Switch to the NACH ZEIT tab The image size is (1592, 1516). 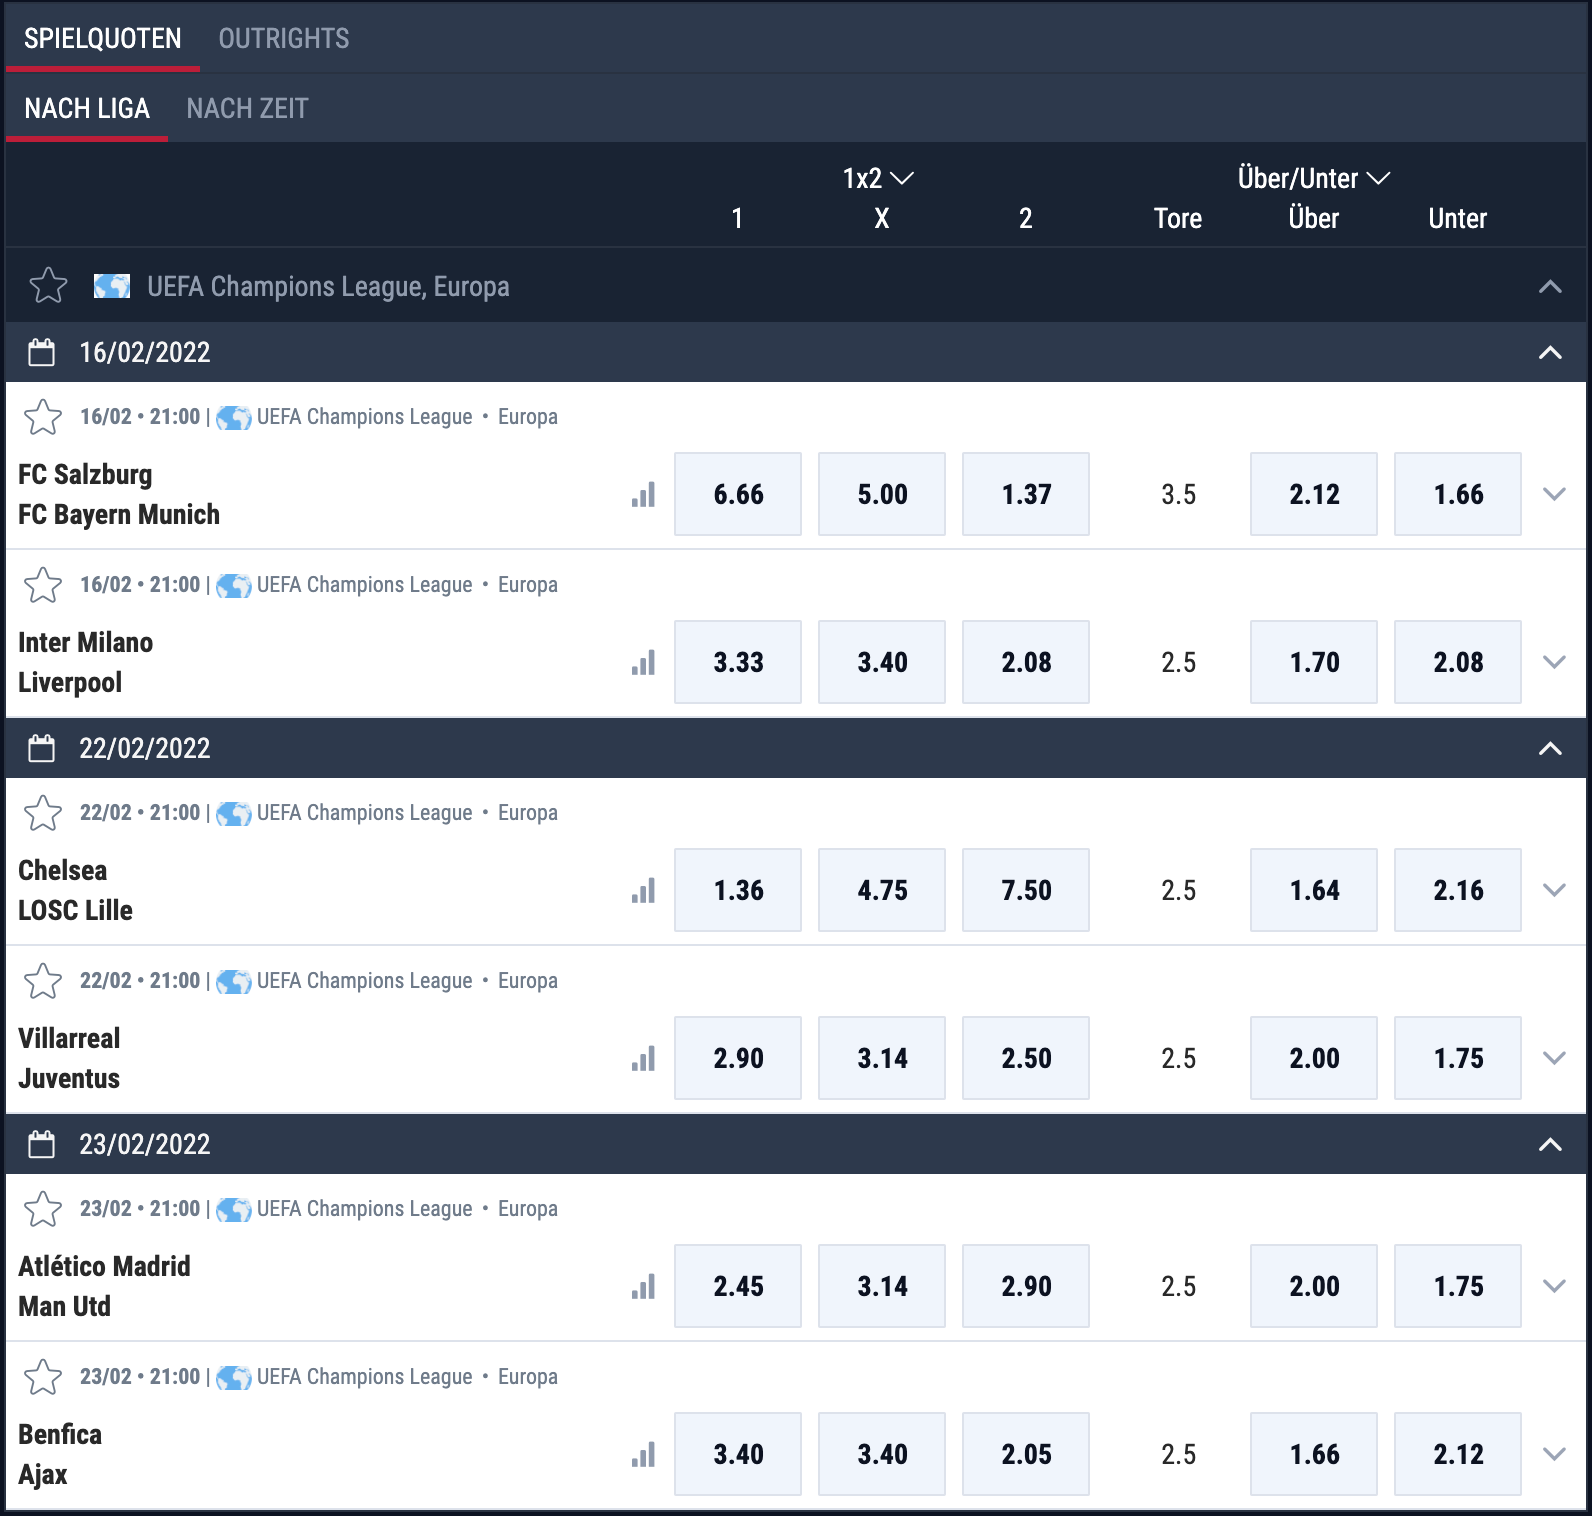pyautogui.click(x=247, y=108)
